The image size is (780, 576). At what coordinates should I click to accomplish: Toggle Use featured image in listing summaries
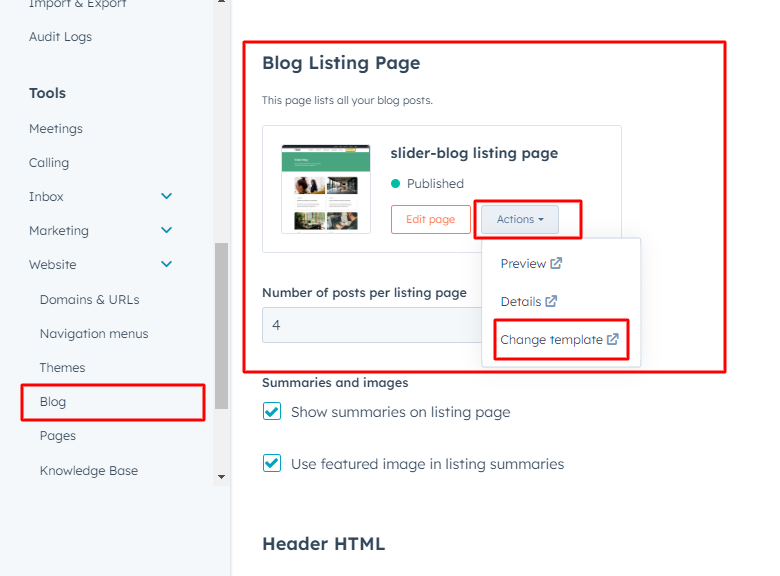pos(272,464)
